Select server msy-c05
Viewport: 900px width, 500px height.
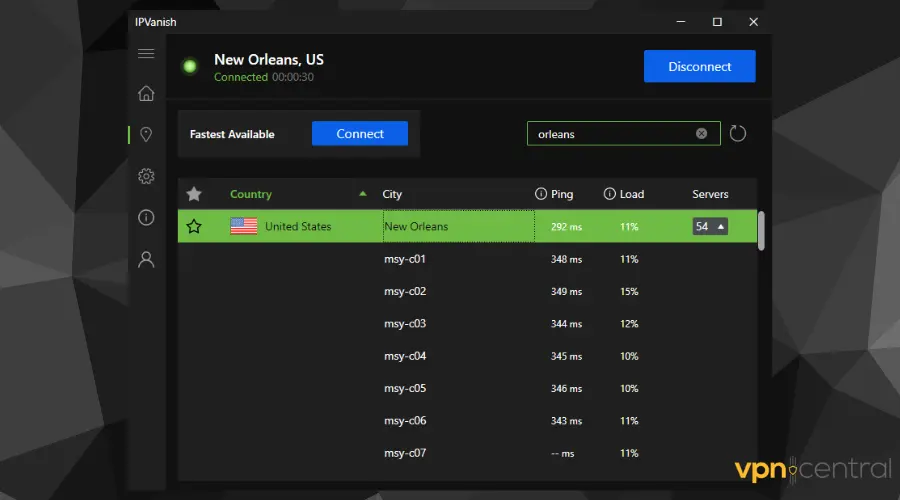pos(405,388)
